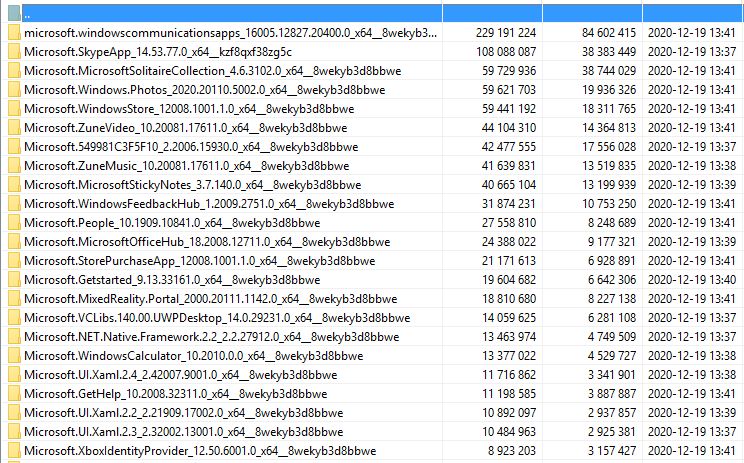The width and height of the screenshot is (744, 463).
Task: Click the Microsoft.549981C3F5F10 folder icon
Action: (x=14, y=146)
